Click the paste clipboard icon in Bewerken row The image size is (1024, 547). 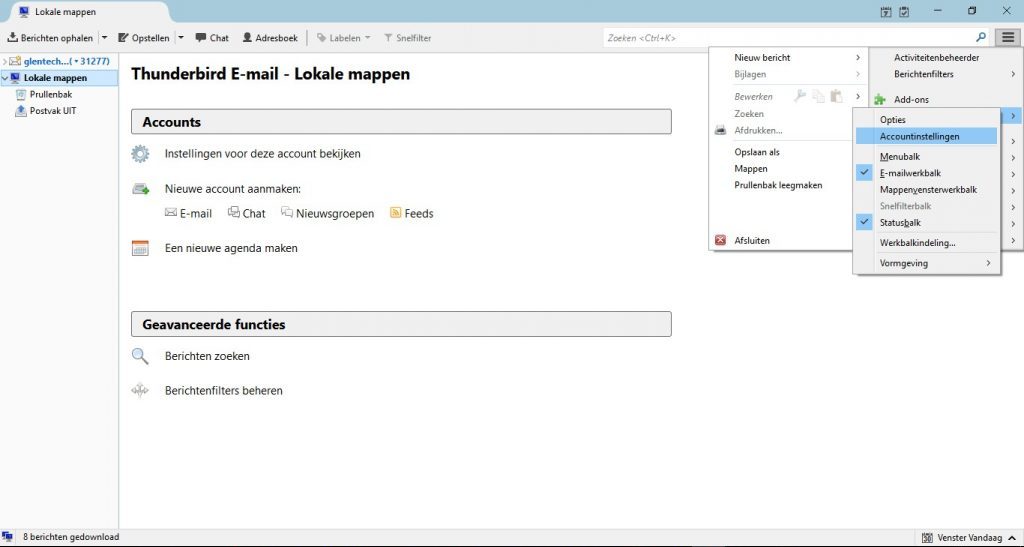[x=836, y=96]
